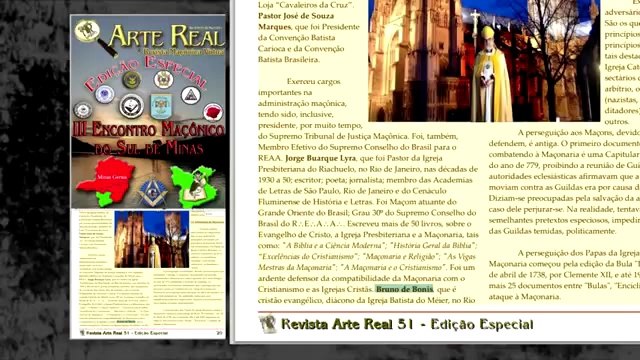640x360 pixels.
Task: Click the text Supremo Tribunal de Justiça Maçônica
Action: (338, 136)
